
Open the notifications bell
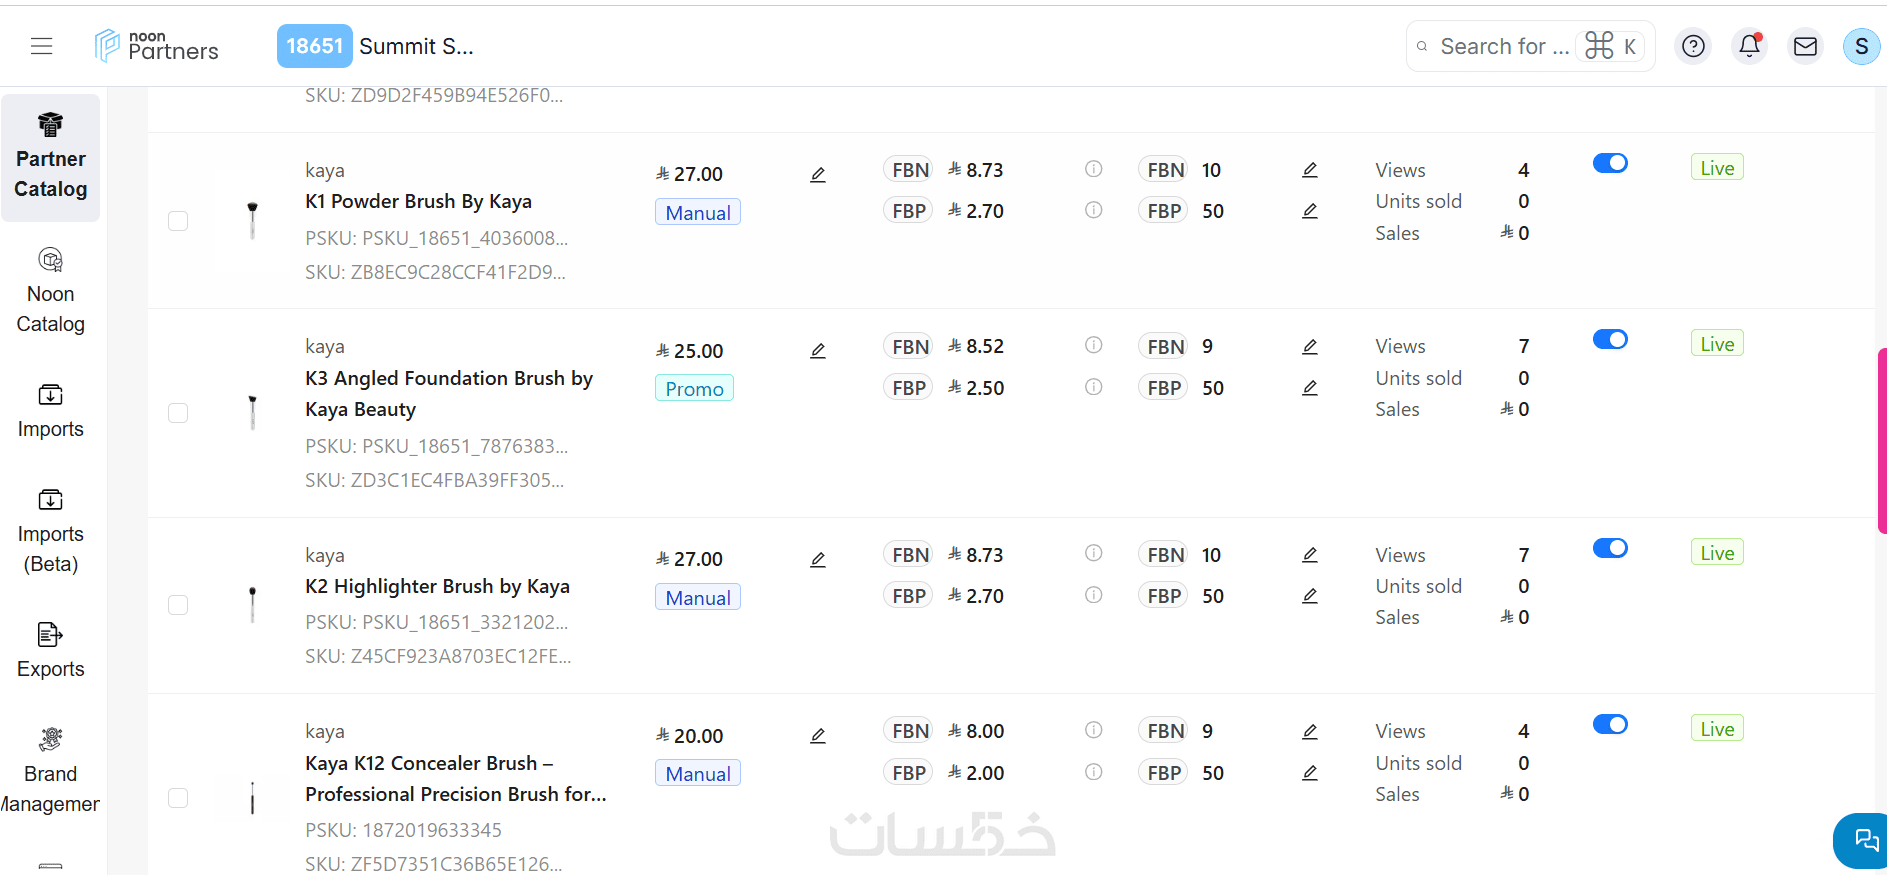coord(1749,46)
